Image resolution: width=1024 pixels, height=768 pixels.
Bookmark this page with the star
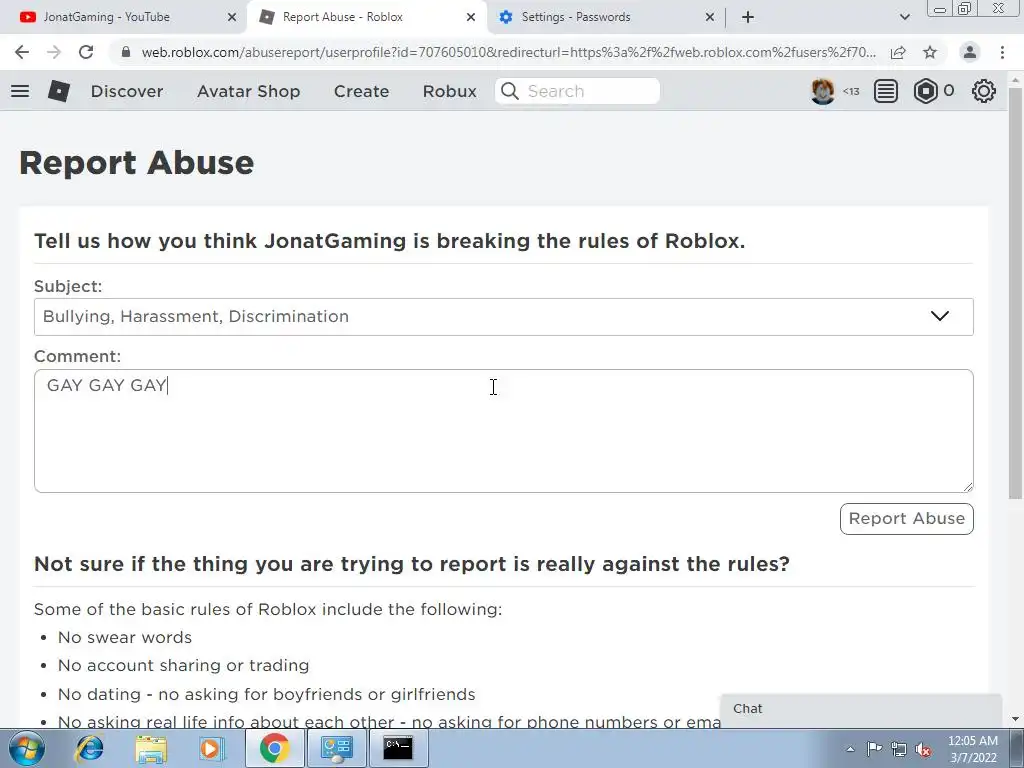coord(930,52)
